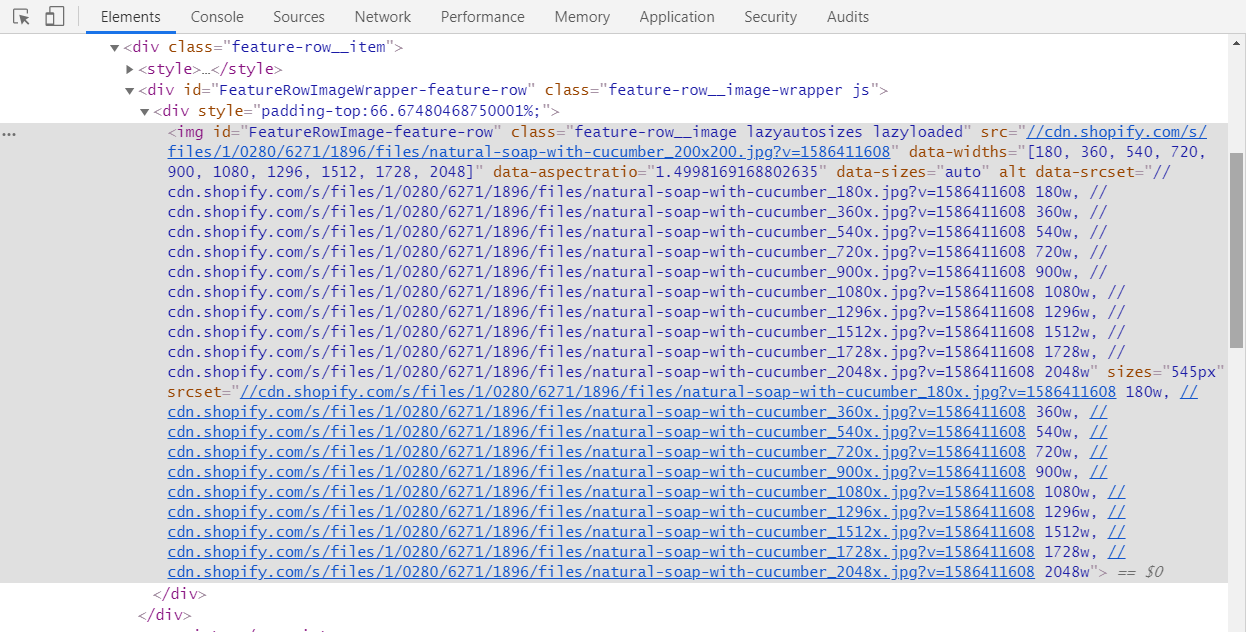Viewport: 1246px width, 632px height.
Task: Toggle the device toolbar emulation
Action: [x=54, y=16]
